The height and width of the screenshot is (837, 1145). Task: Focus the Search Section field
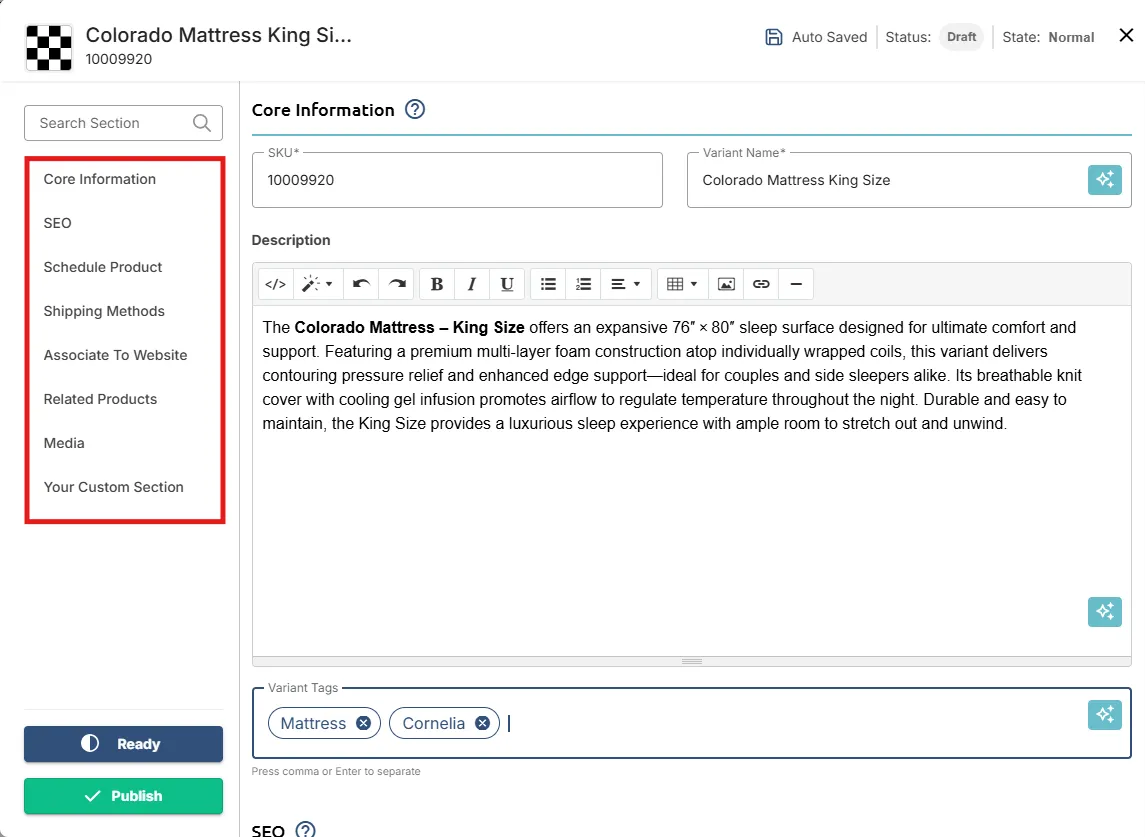pyautogui.click(x=123, y=123)
